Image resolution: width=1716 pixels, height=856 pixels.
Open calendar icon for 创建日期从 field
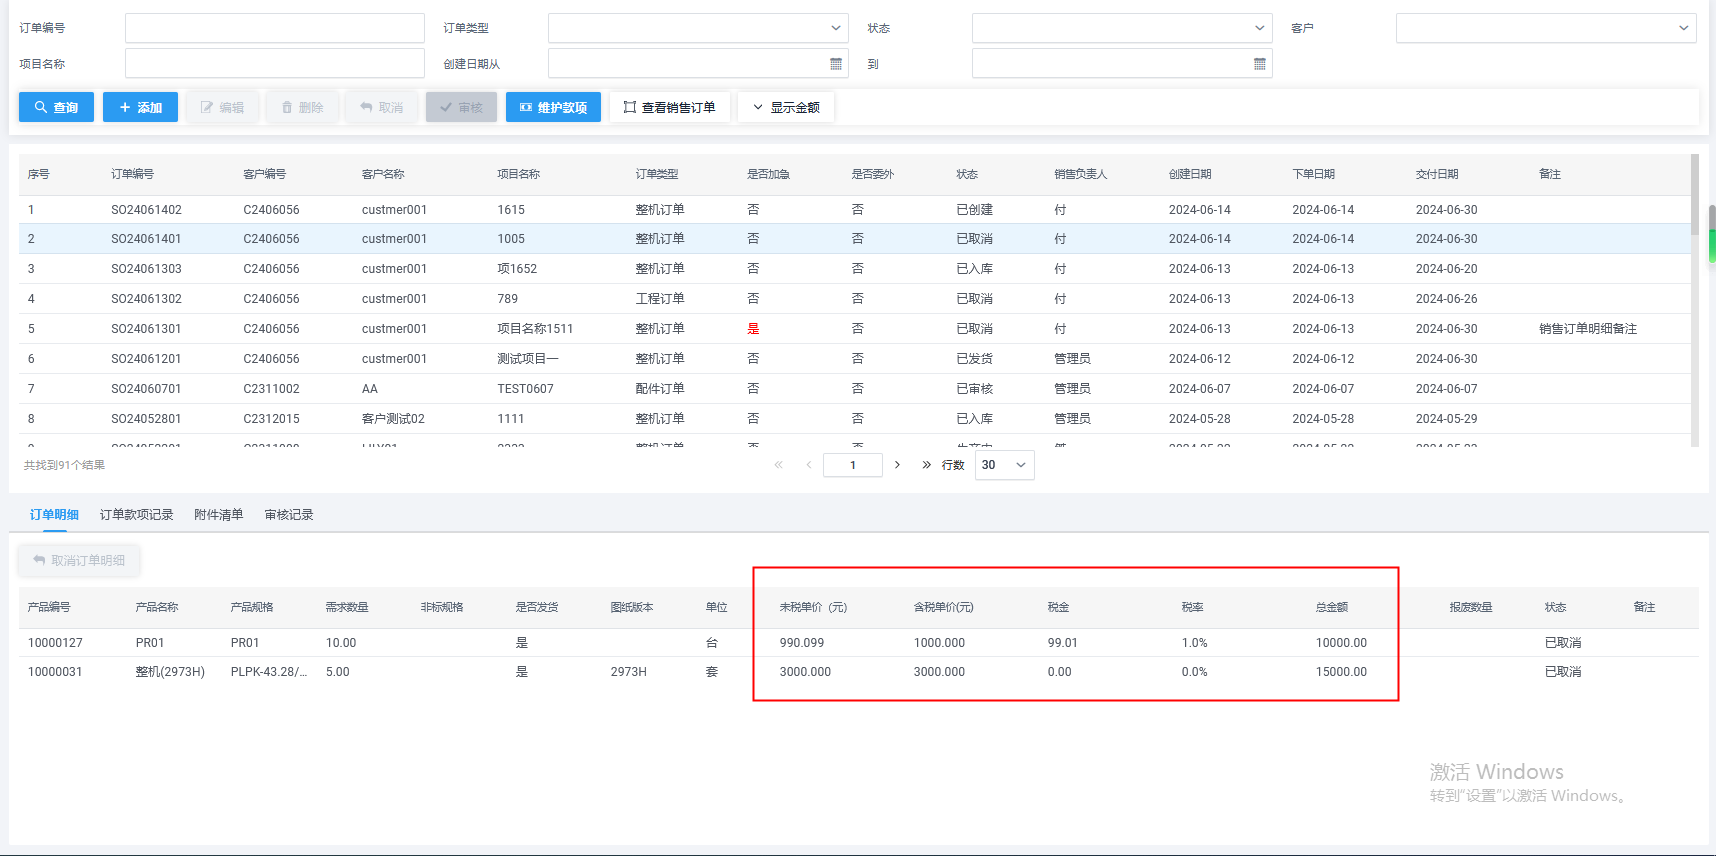836,64
